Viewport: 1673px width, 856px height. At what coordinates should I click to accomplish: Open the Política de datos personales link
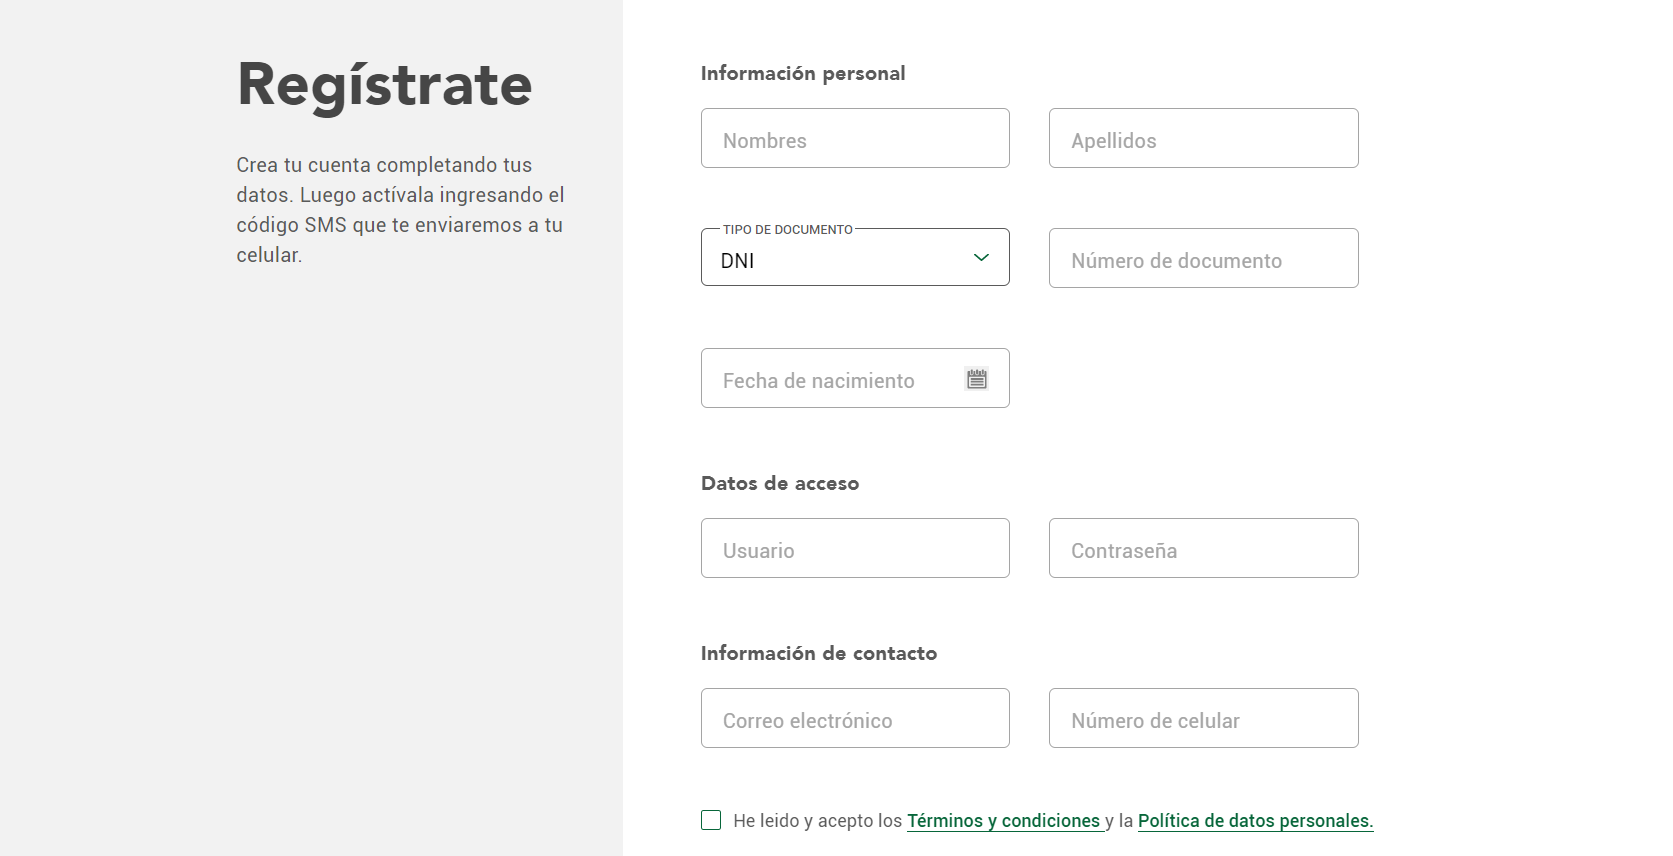pyautogui.click(x=1255, y=821)
